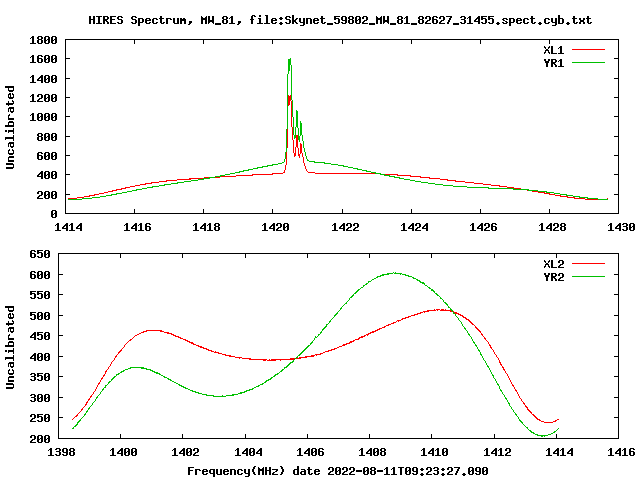The width and height of the screenshot is (640, 480).
Task: Click the green YR2 curve peak near 600
Action: pos(395,273)
